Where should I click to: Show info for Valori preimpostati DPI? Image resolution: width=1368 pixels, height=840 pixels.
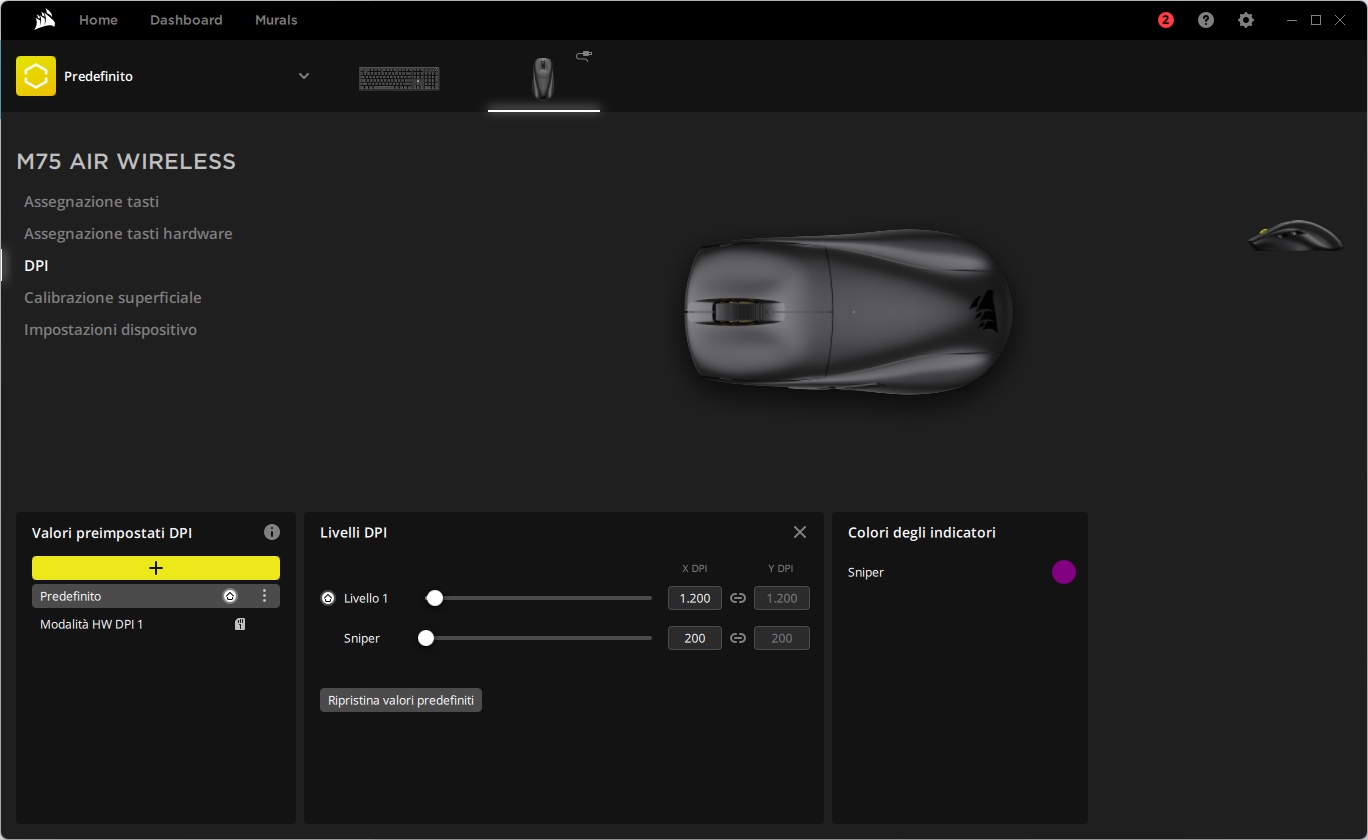coord(271,532)
